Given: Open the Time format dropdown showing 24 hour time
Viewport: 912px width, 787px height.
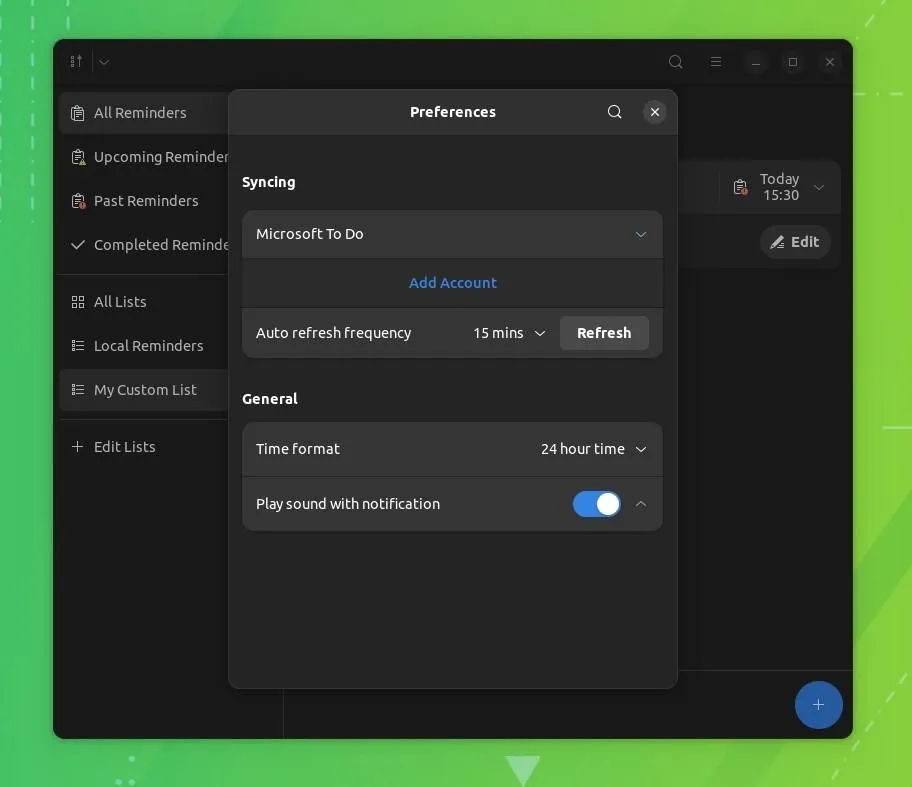Looking at the screenshot, I should tap(594, 449).
